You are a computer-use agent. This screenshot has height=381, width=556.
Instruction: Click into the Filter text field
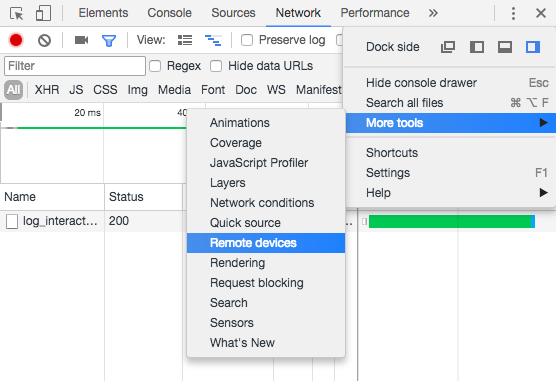pyautogui.click(x=75, y=66)
